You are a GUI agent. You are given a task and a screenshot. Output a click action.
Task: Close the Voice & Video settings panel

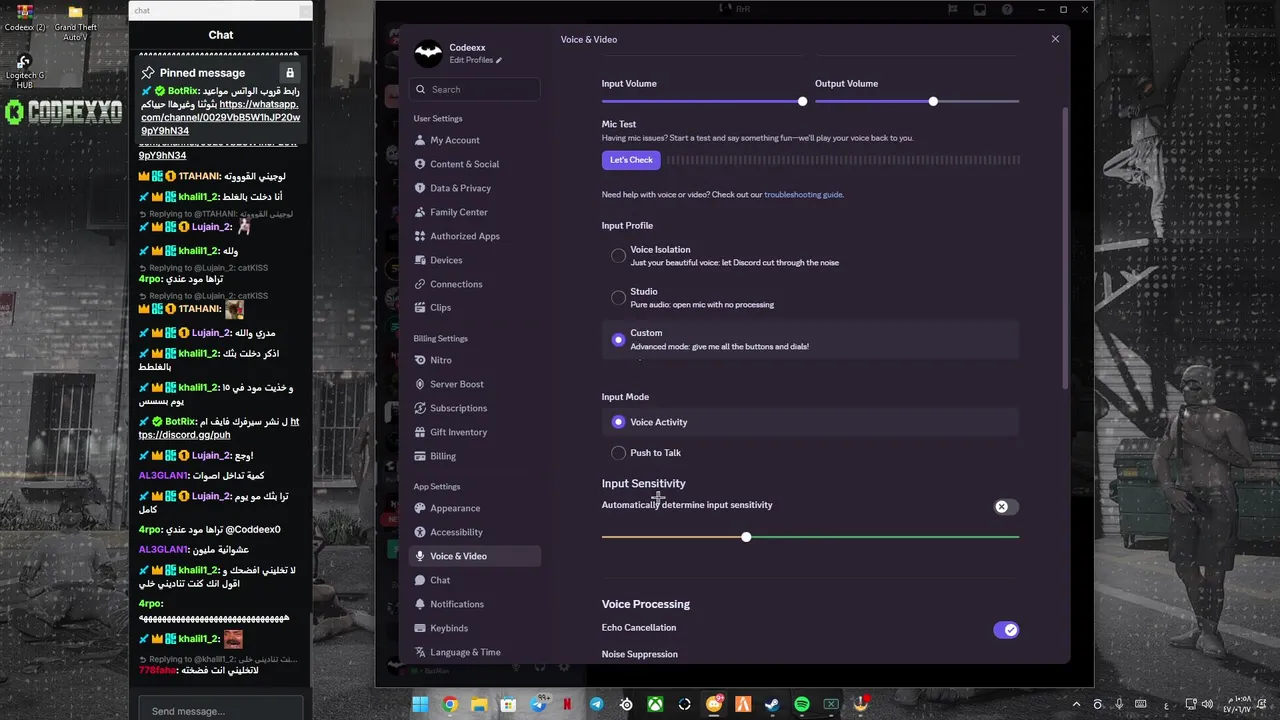coord(1055,39)
